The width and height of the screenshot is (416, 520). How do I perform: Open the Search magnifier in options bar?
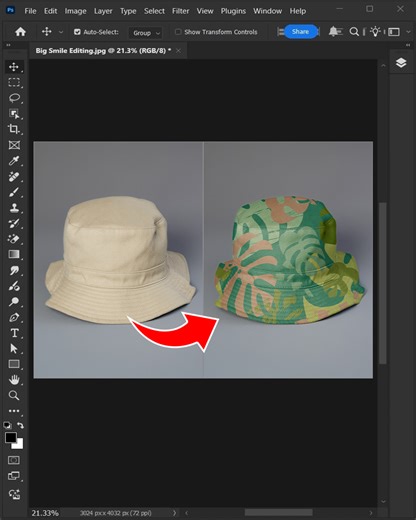(x=354, y=32)
